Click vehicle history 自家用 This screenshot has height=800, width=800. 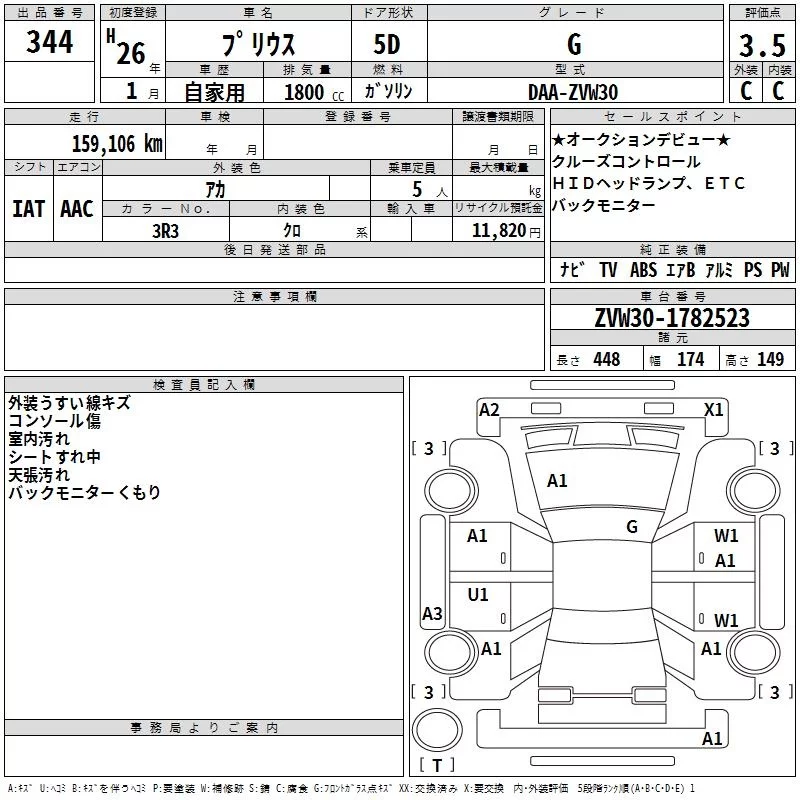click(214, 92)
